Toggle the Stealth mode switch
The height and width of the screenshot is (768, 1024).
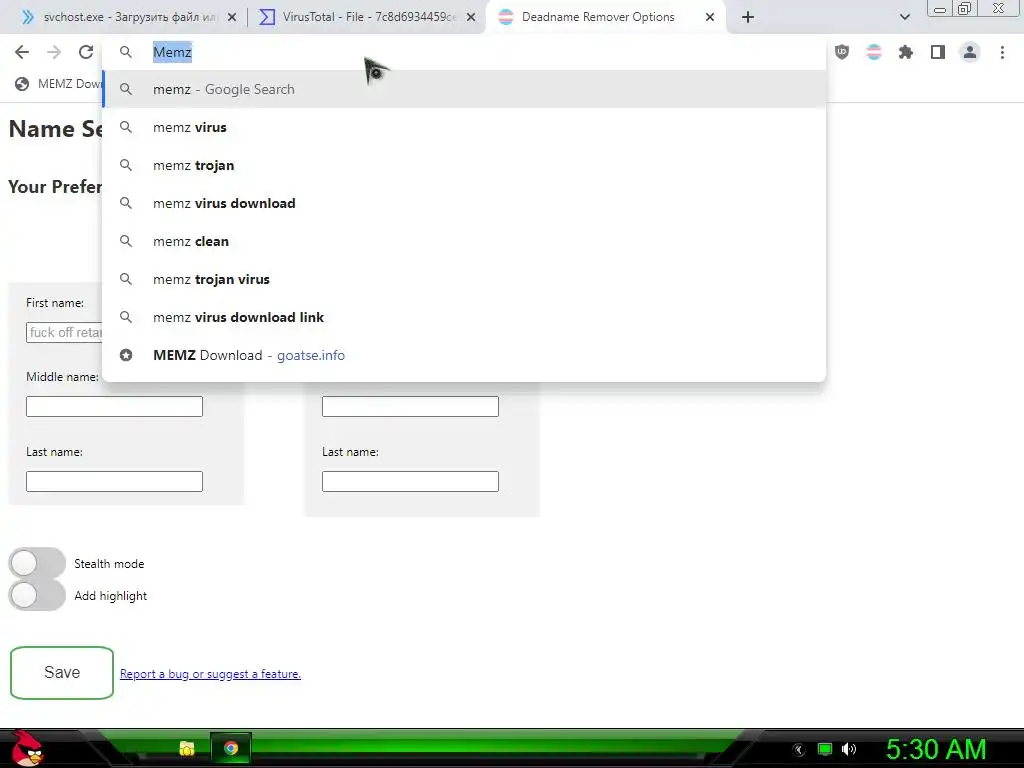tap(37, 563)
